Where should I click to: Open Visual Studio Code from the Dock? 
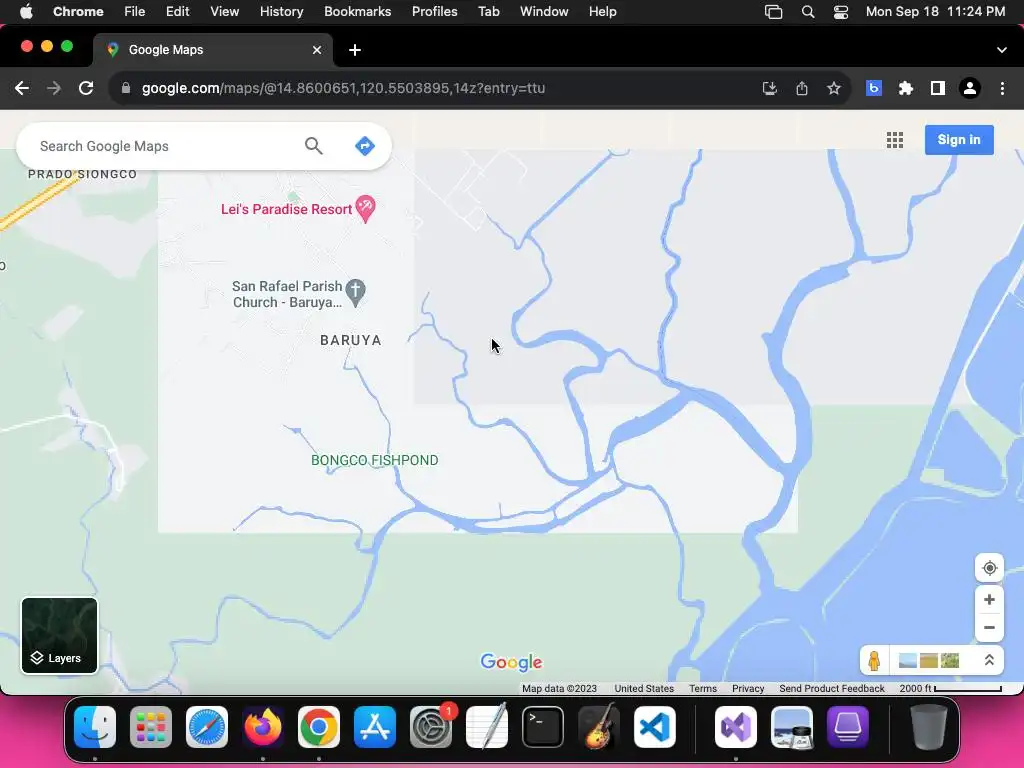tap(654, 727)
